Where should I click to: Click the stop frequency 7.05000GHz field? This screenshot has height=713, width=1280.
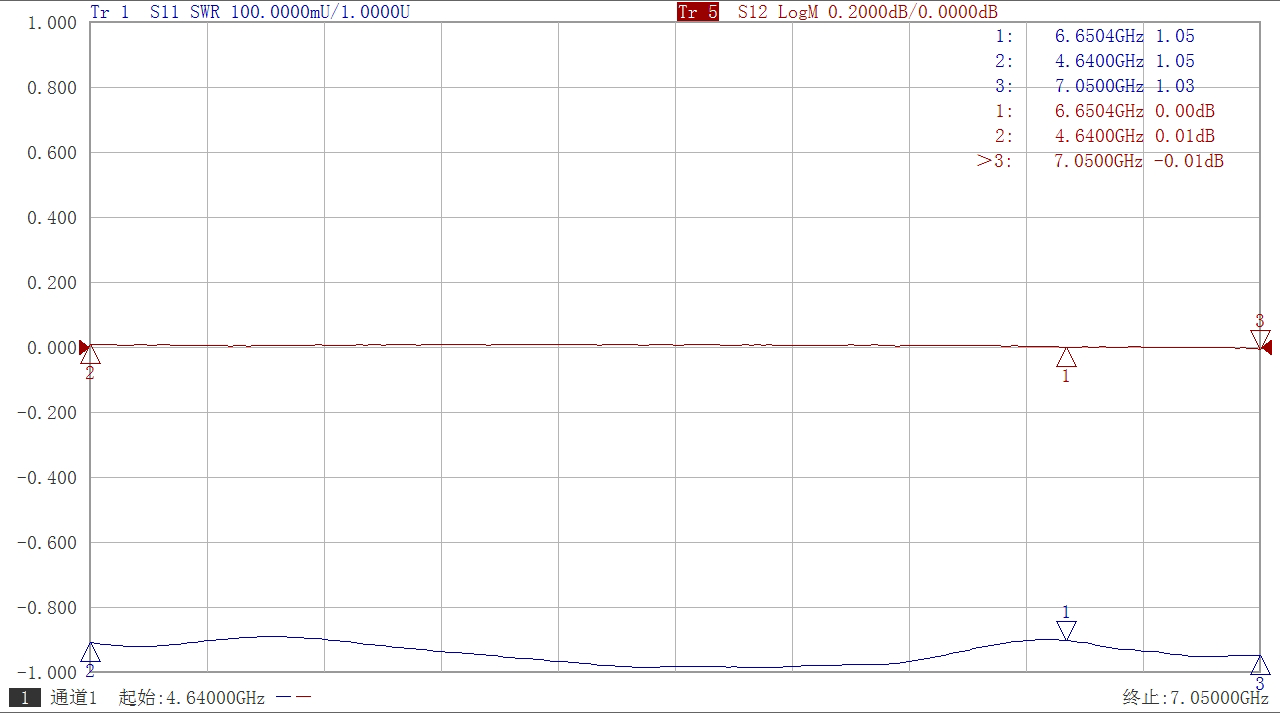[x=1195, y=698]
